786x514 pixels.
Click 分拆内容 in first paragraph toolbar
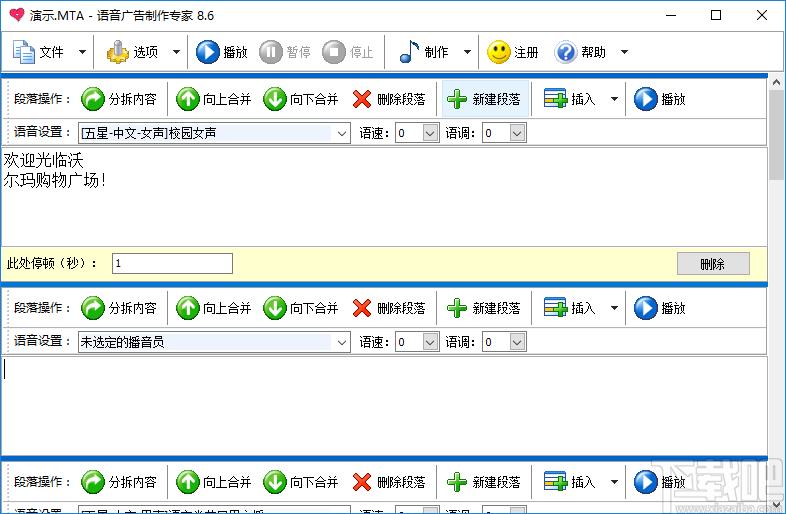point(119,99)
